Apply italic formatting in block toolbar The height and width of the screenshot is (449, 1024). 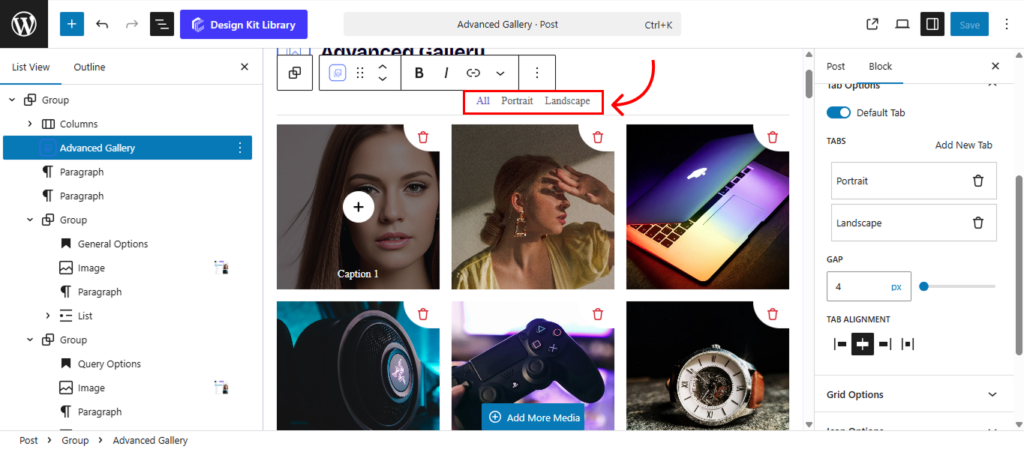[x=446, y=73]
